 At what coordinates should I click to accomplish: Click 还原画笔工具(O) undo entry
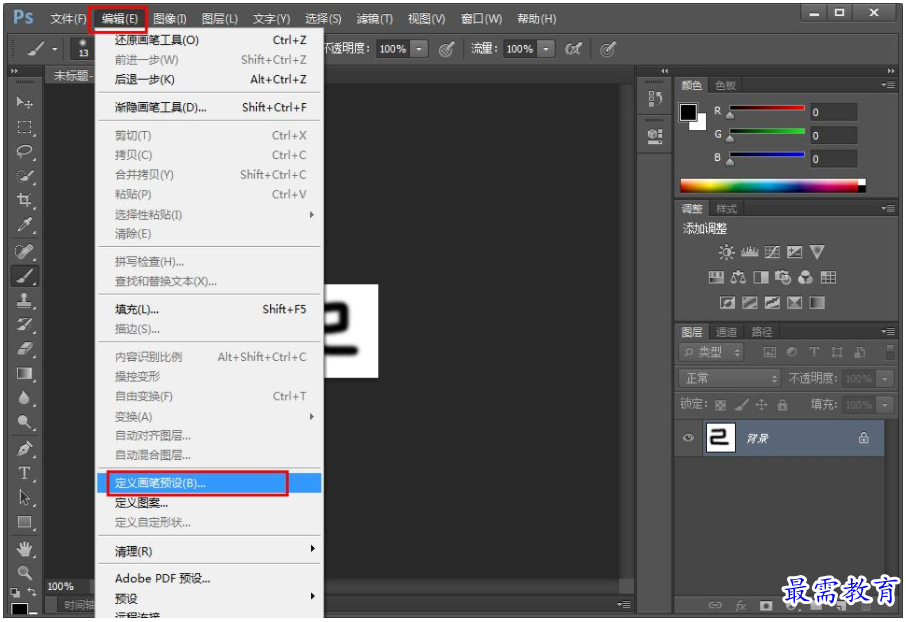209,40
